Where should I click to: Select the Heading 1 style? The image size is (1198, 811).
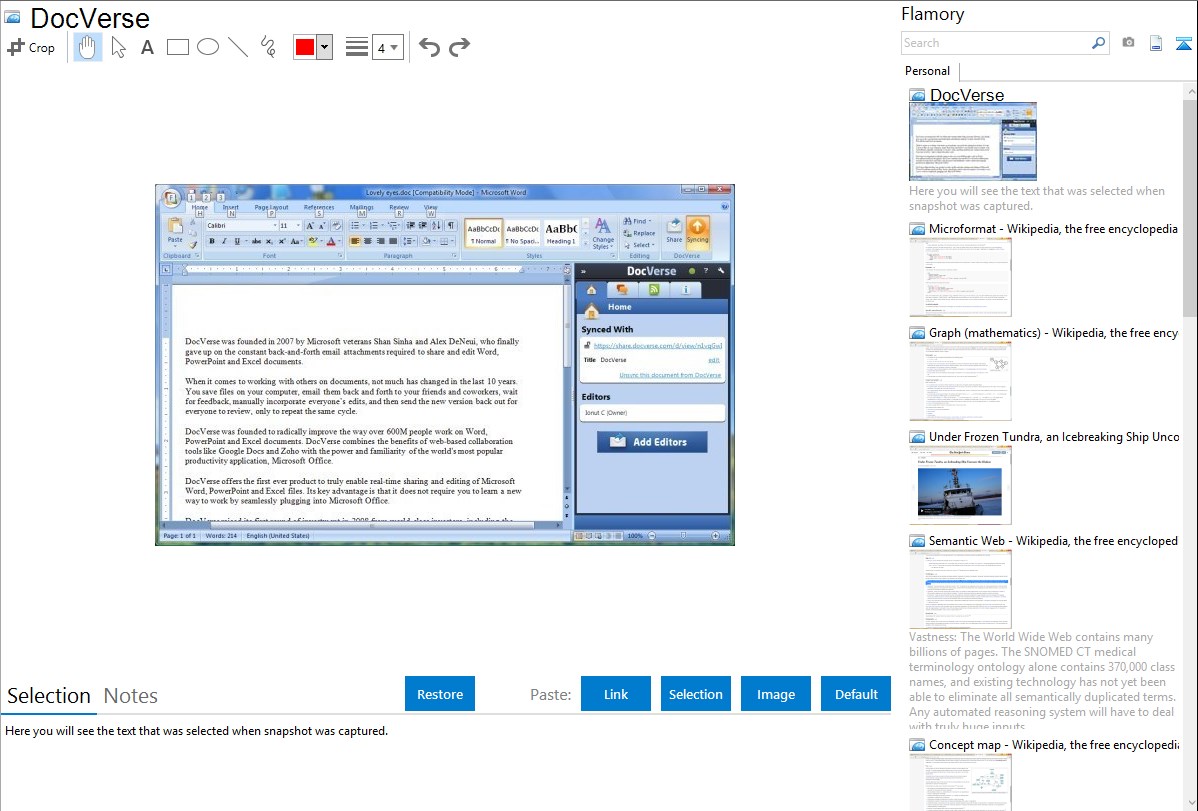561,233
